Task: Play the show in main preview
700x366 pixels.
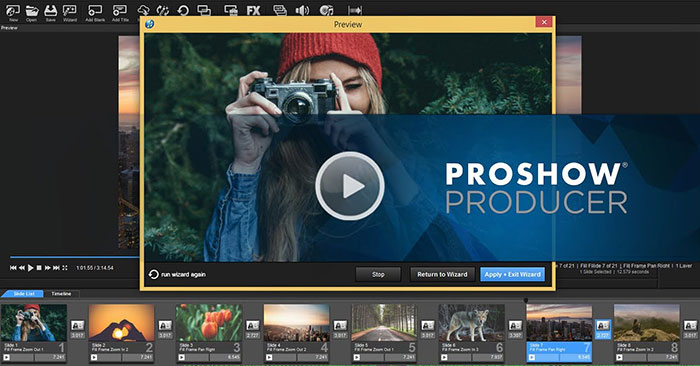Action: pos(30,268)
